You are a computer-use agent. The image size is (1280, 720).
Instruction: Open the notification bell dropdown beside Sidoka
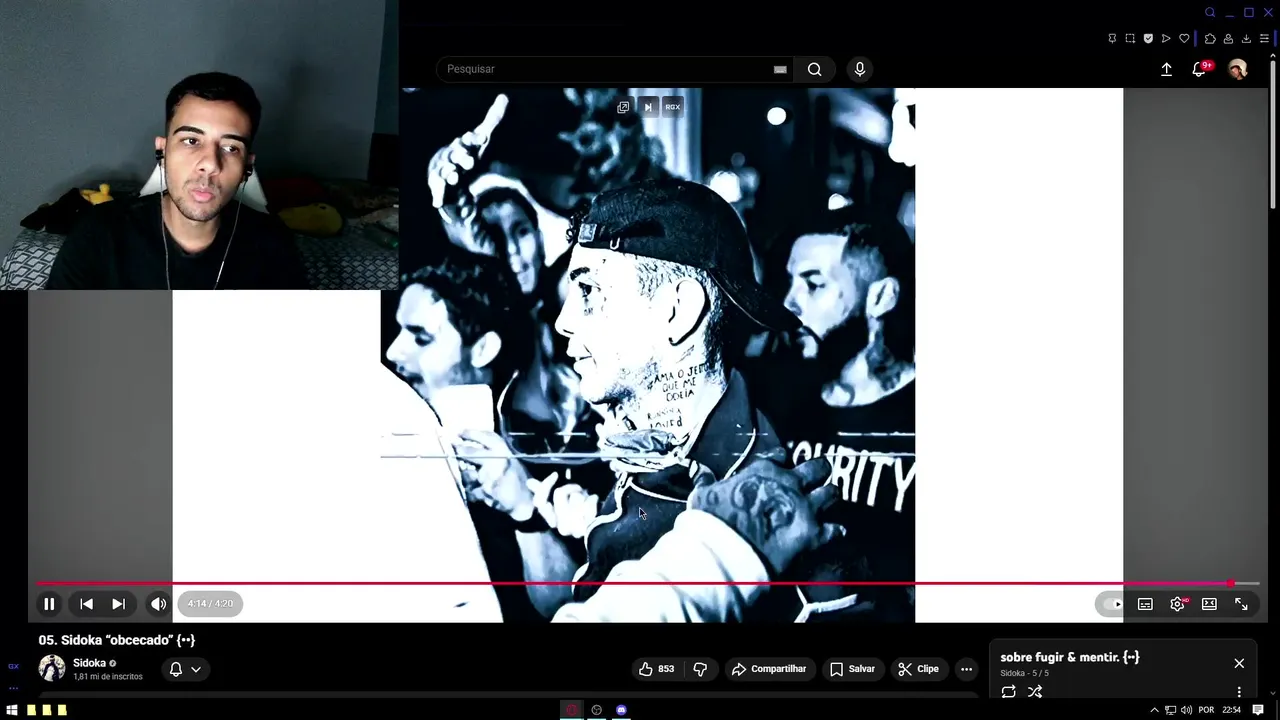pyautogui.click(x=185, y=669)
